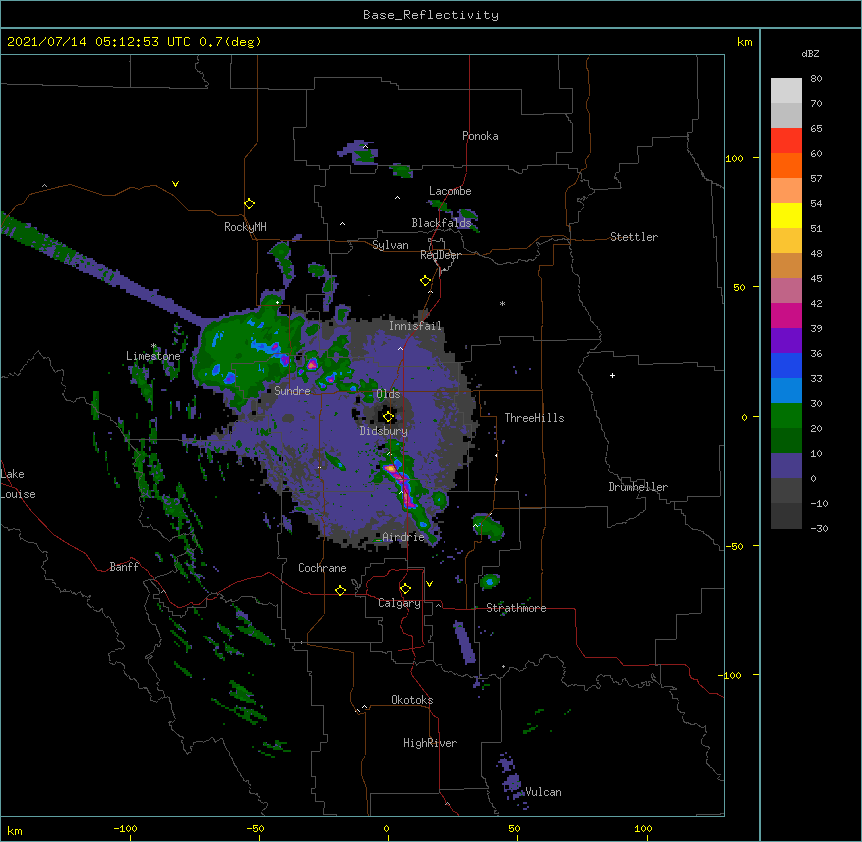The width and height of the screenshot is (862, 842).
Task: Click the Sylvan label
Action: tap(390, 245)
